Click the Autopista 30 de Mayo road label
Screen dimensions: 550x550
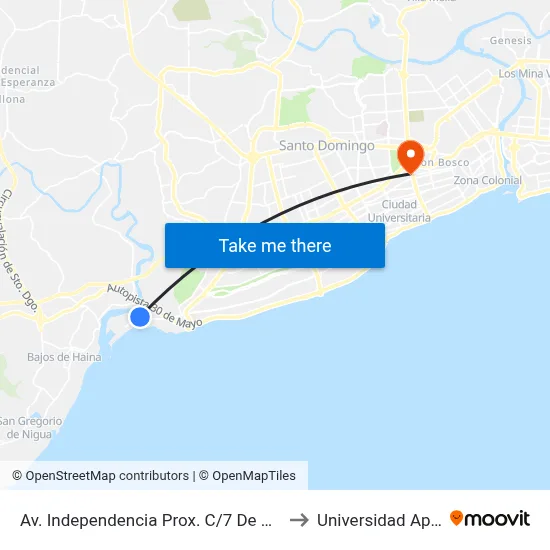pos(155,307)
